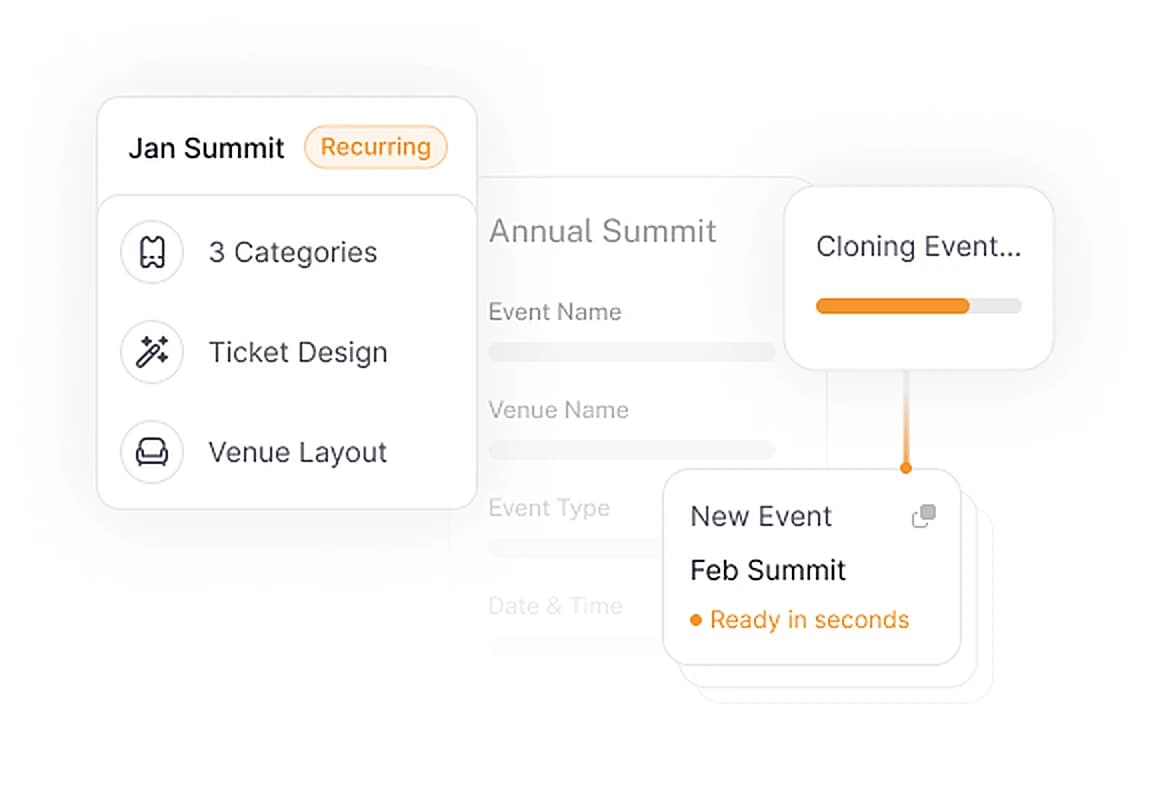Click the ticket icon beside 3 Categories
This screenshot has width=1152, height=798.
pyautogui.click(x=152, y=252)
